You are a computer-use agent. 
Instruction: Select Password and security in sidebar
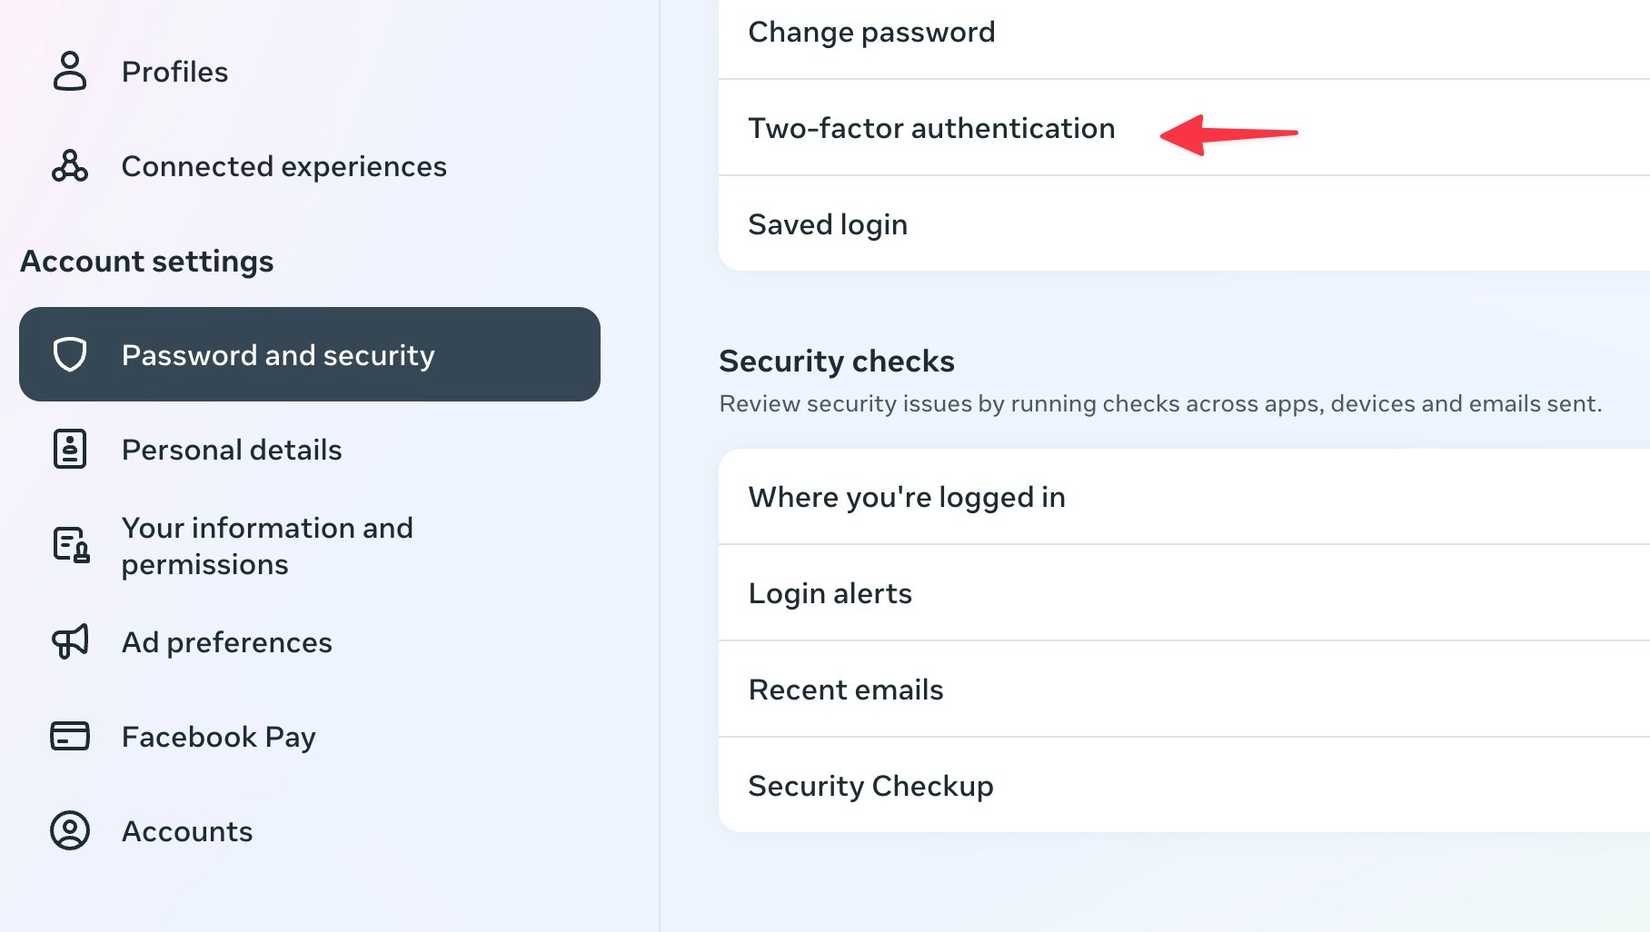click(x=278, y=355)
